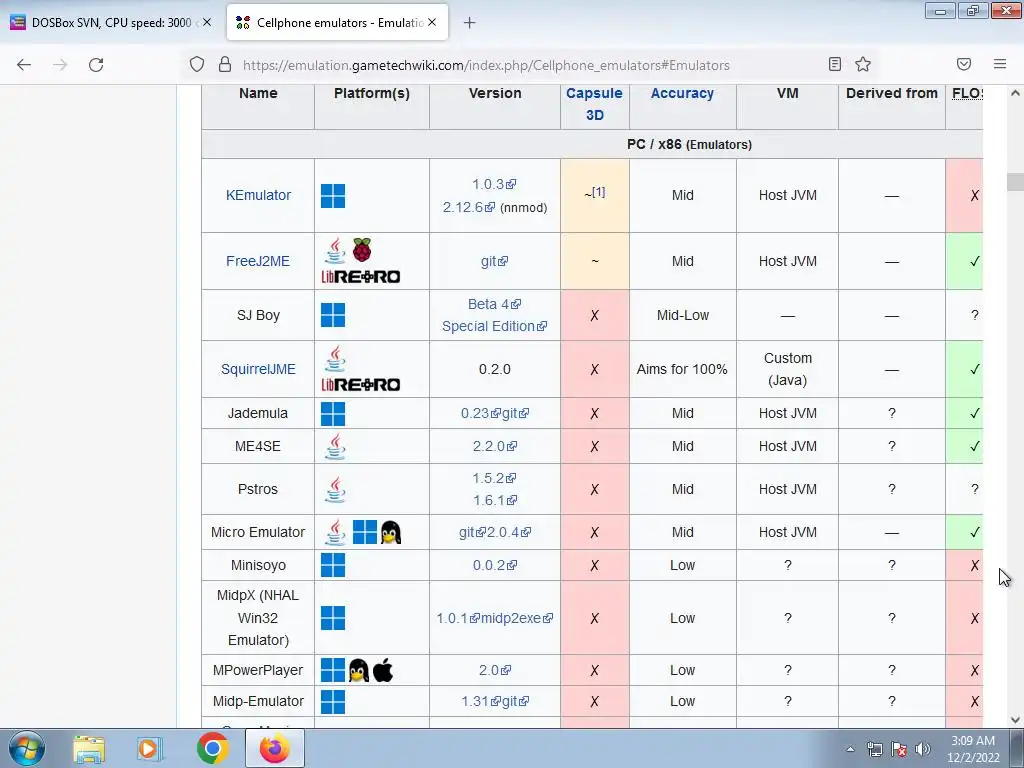Click the Java icon in SquirrelJME row
Image resolution: width=1024 pixels, height=768 pixels.
tap(335, 358)
